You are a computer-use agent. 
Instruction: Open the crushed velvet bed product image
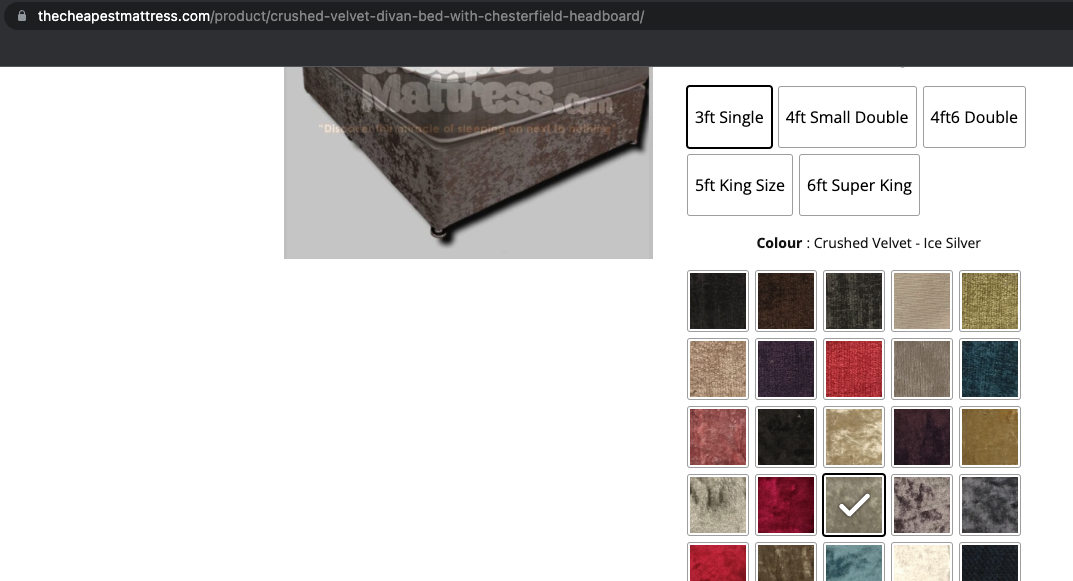pyautogui.click(x=468, y=162)
